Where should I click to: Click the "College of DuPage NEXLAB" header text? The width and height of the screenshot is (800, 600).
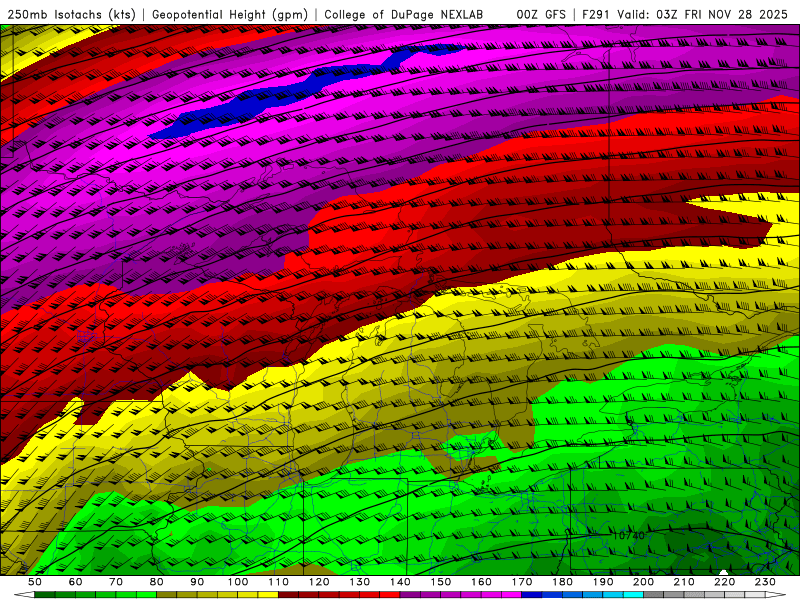tap(404, 15)
